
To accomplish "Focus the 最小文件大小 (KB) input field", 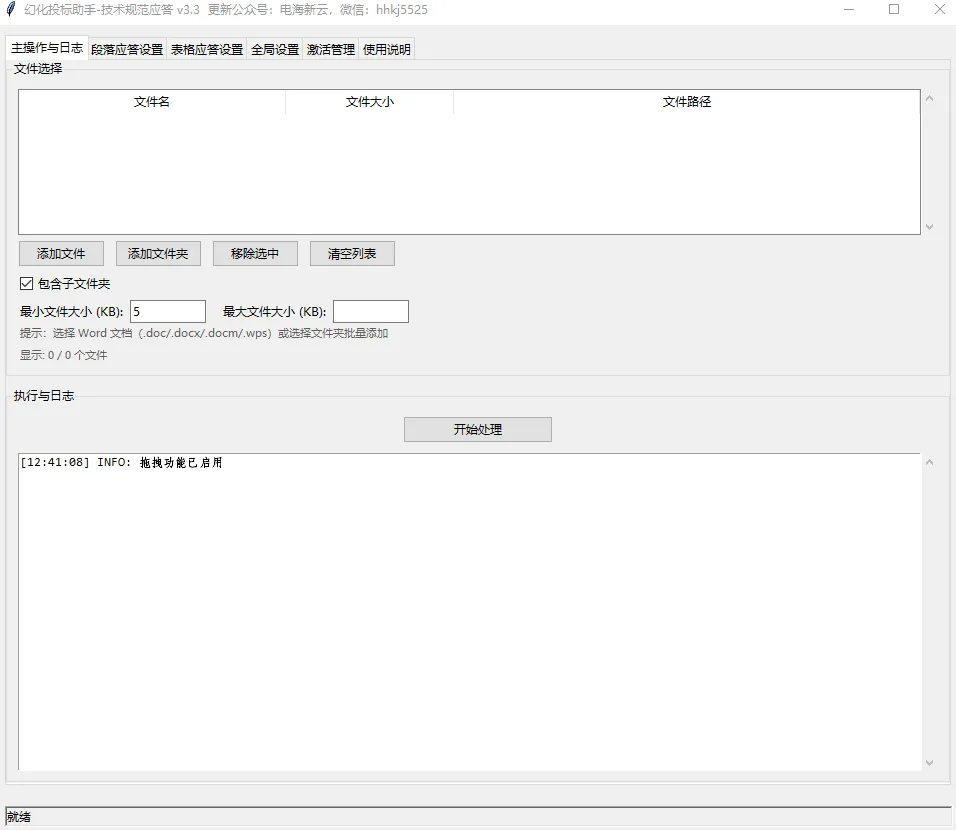I will click(168, 312).
